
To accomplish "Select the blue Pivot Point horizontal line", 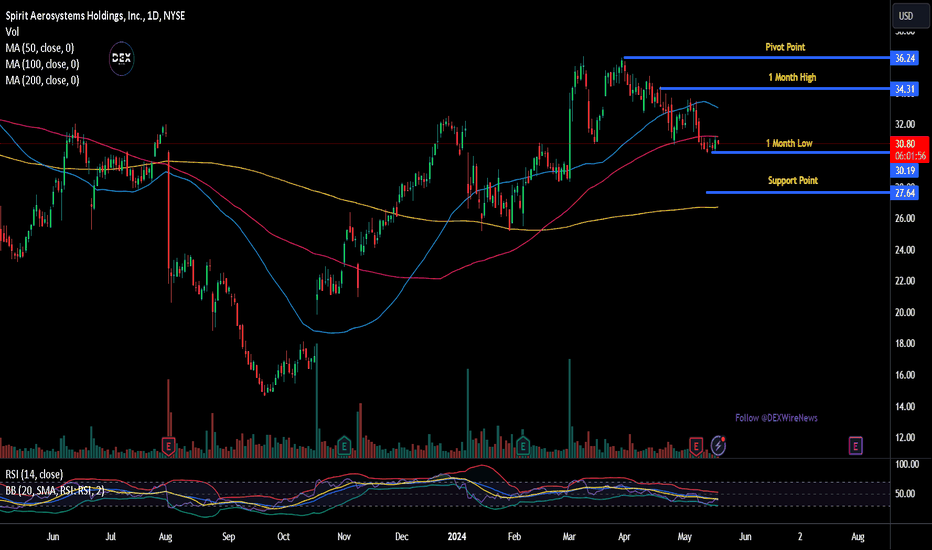I will [756, 58].
